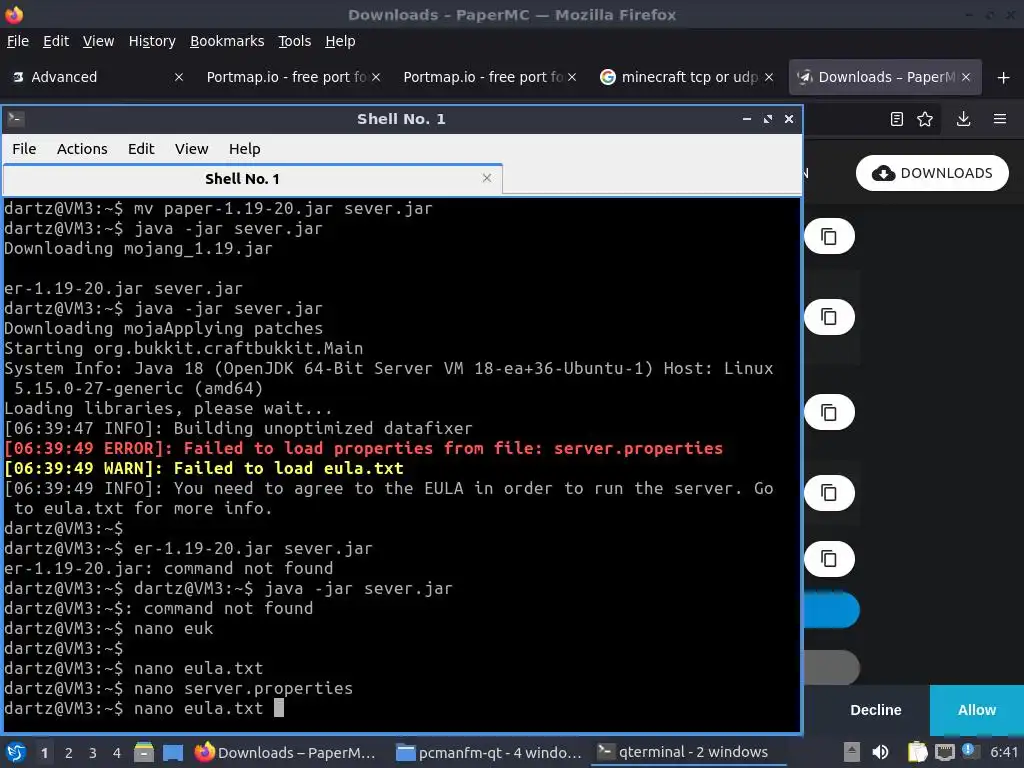Image resolution: width=1024 pixels, height=768 pixels.
Task: Click the terminal icon in qterminal title bar
Action: (x=16, y=119)
